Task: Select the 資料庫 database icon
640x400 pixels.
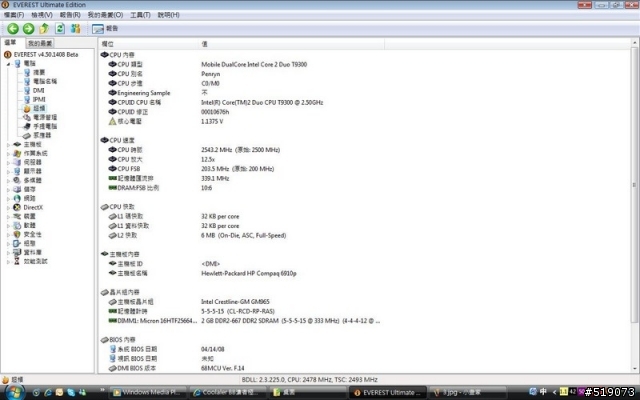Action: pyautogui.click(x=17, y=252)
